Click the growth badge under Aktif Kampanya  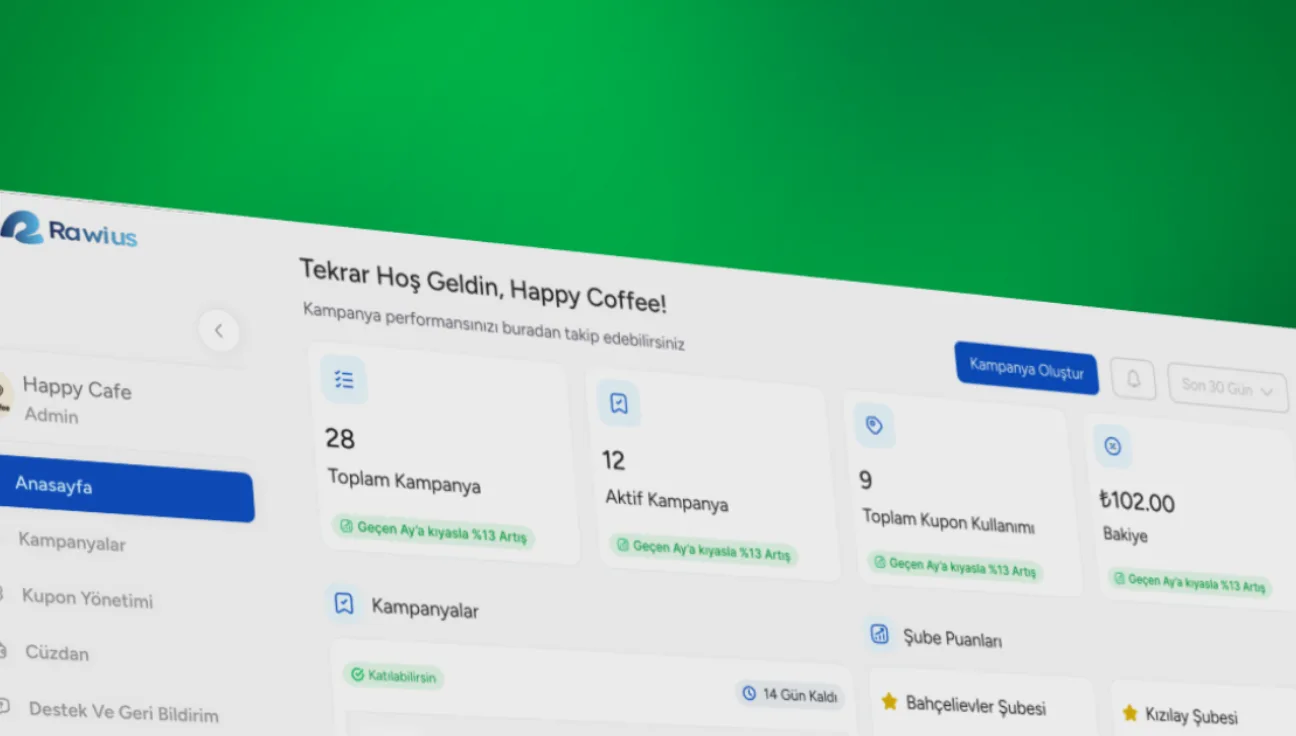(x=703, y=549)
